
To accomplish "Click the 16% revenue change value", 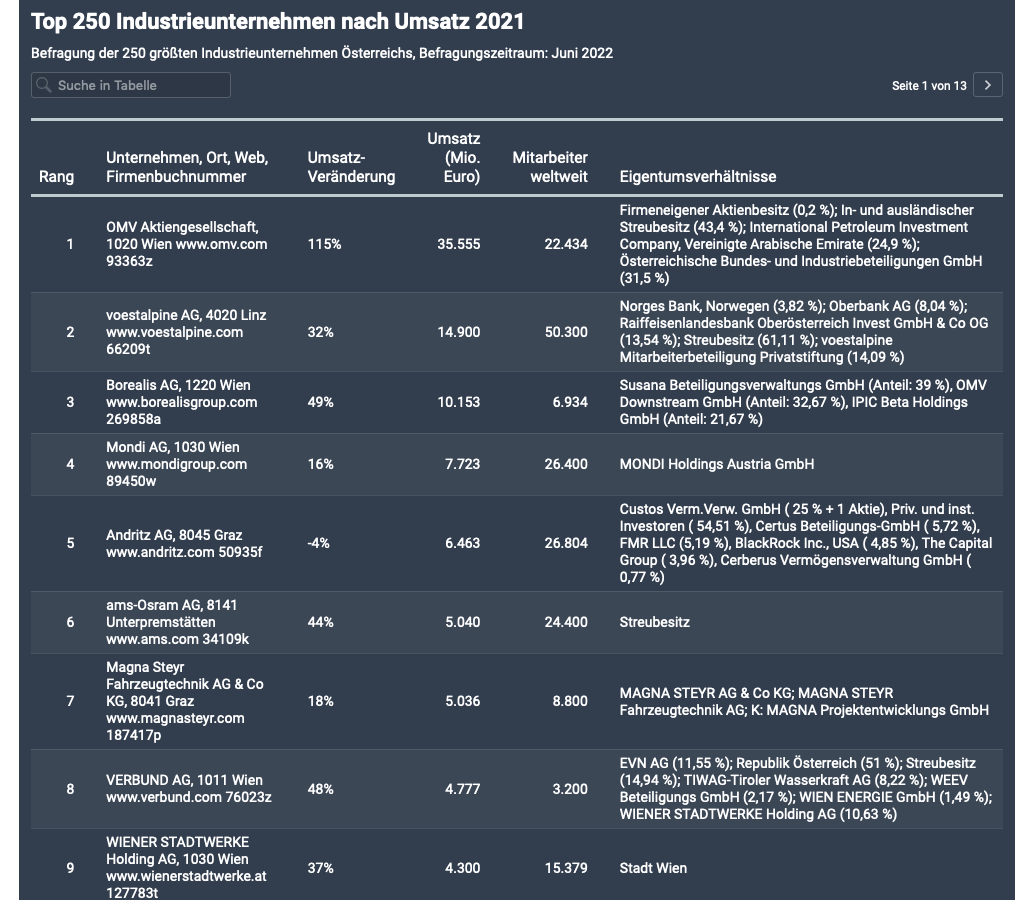I will (321, 464).
